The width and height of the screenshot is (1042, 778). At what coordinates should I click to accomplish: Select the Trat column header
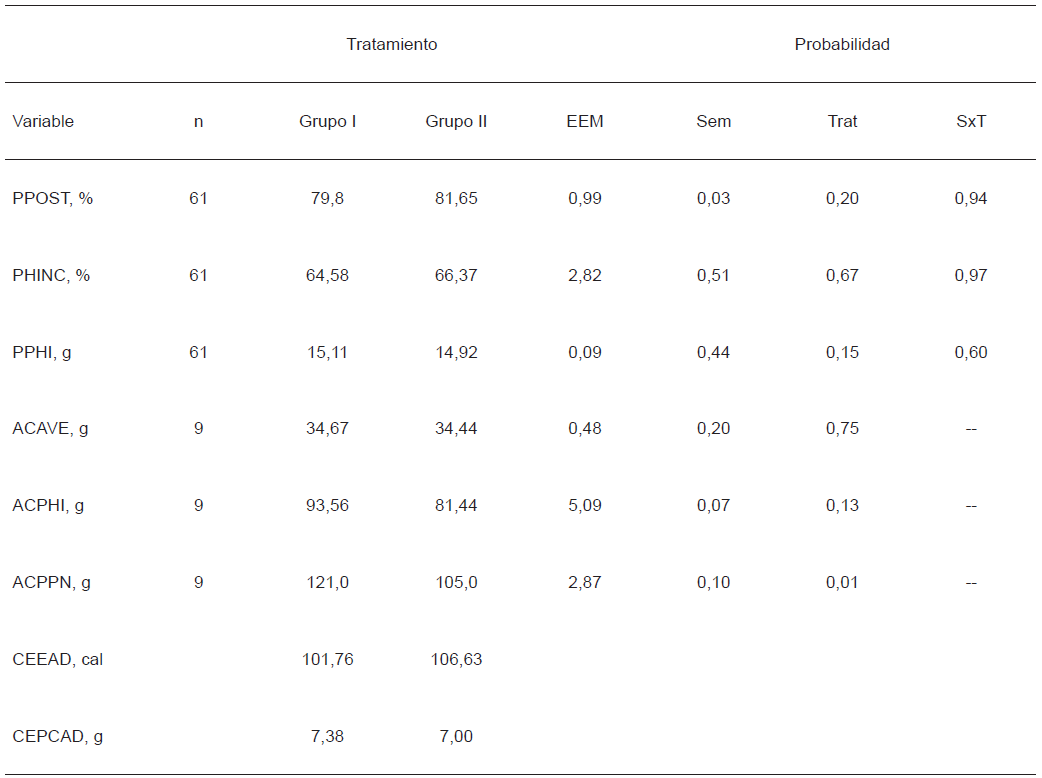pyautogui.click(x=842, y=121)
